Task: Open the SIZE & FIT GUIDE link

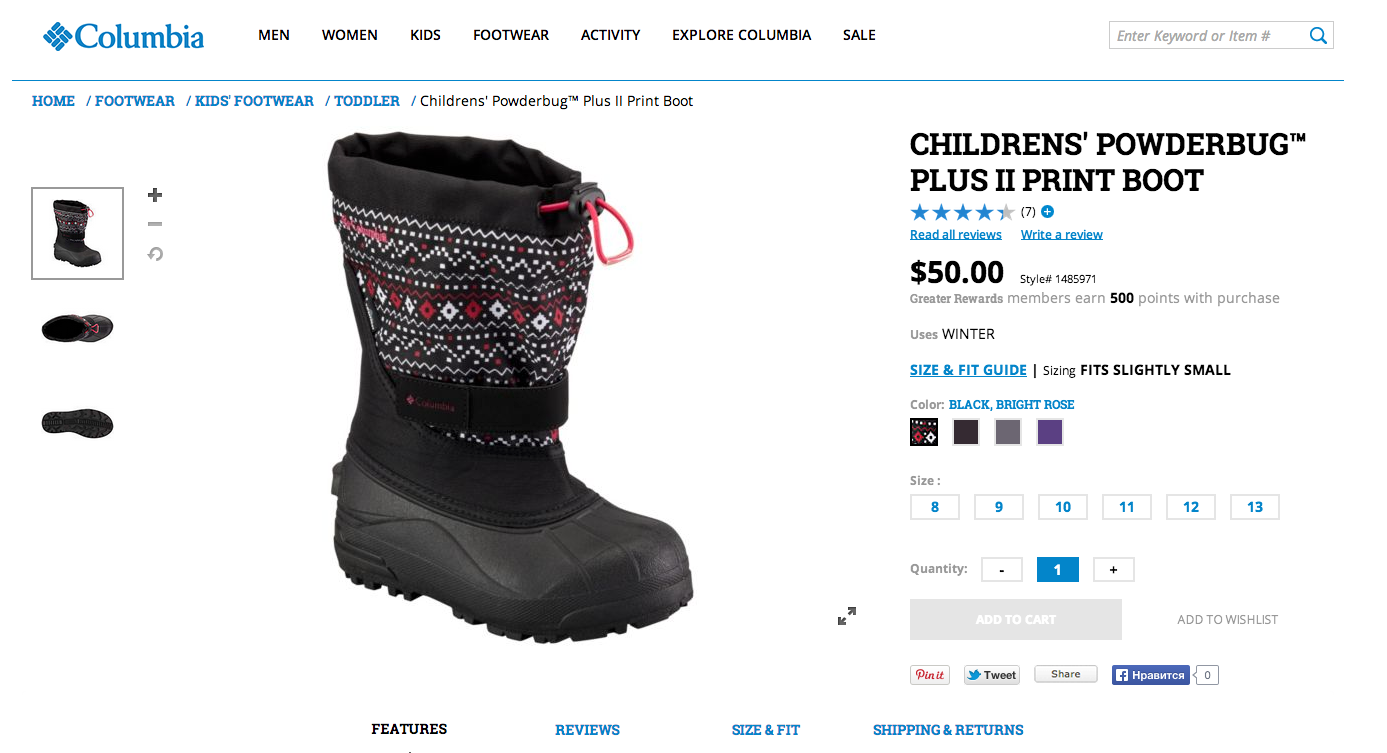Action: pos(968,370)
